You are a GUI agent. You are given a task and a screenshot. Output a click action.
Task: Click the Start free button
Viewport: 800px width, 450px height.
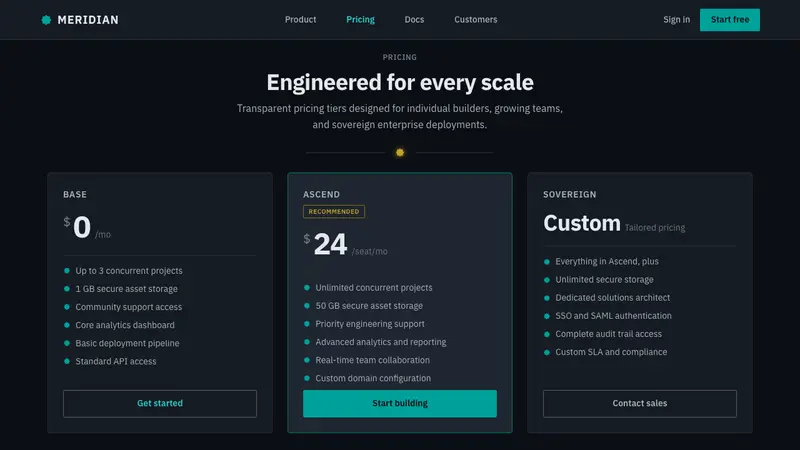(730, 20)
